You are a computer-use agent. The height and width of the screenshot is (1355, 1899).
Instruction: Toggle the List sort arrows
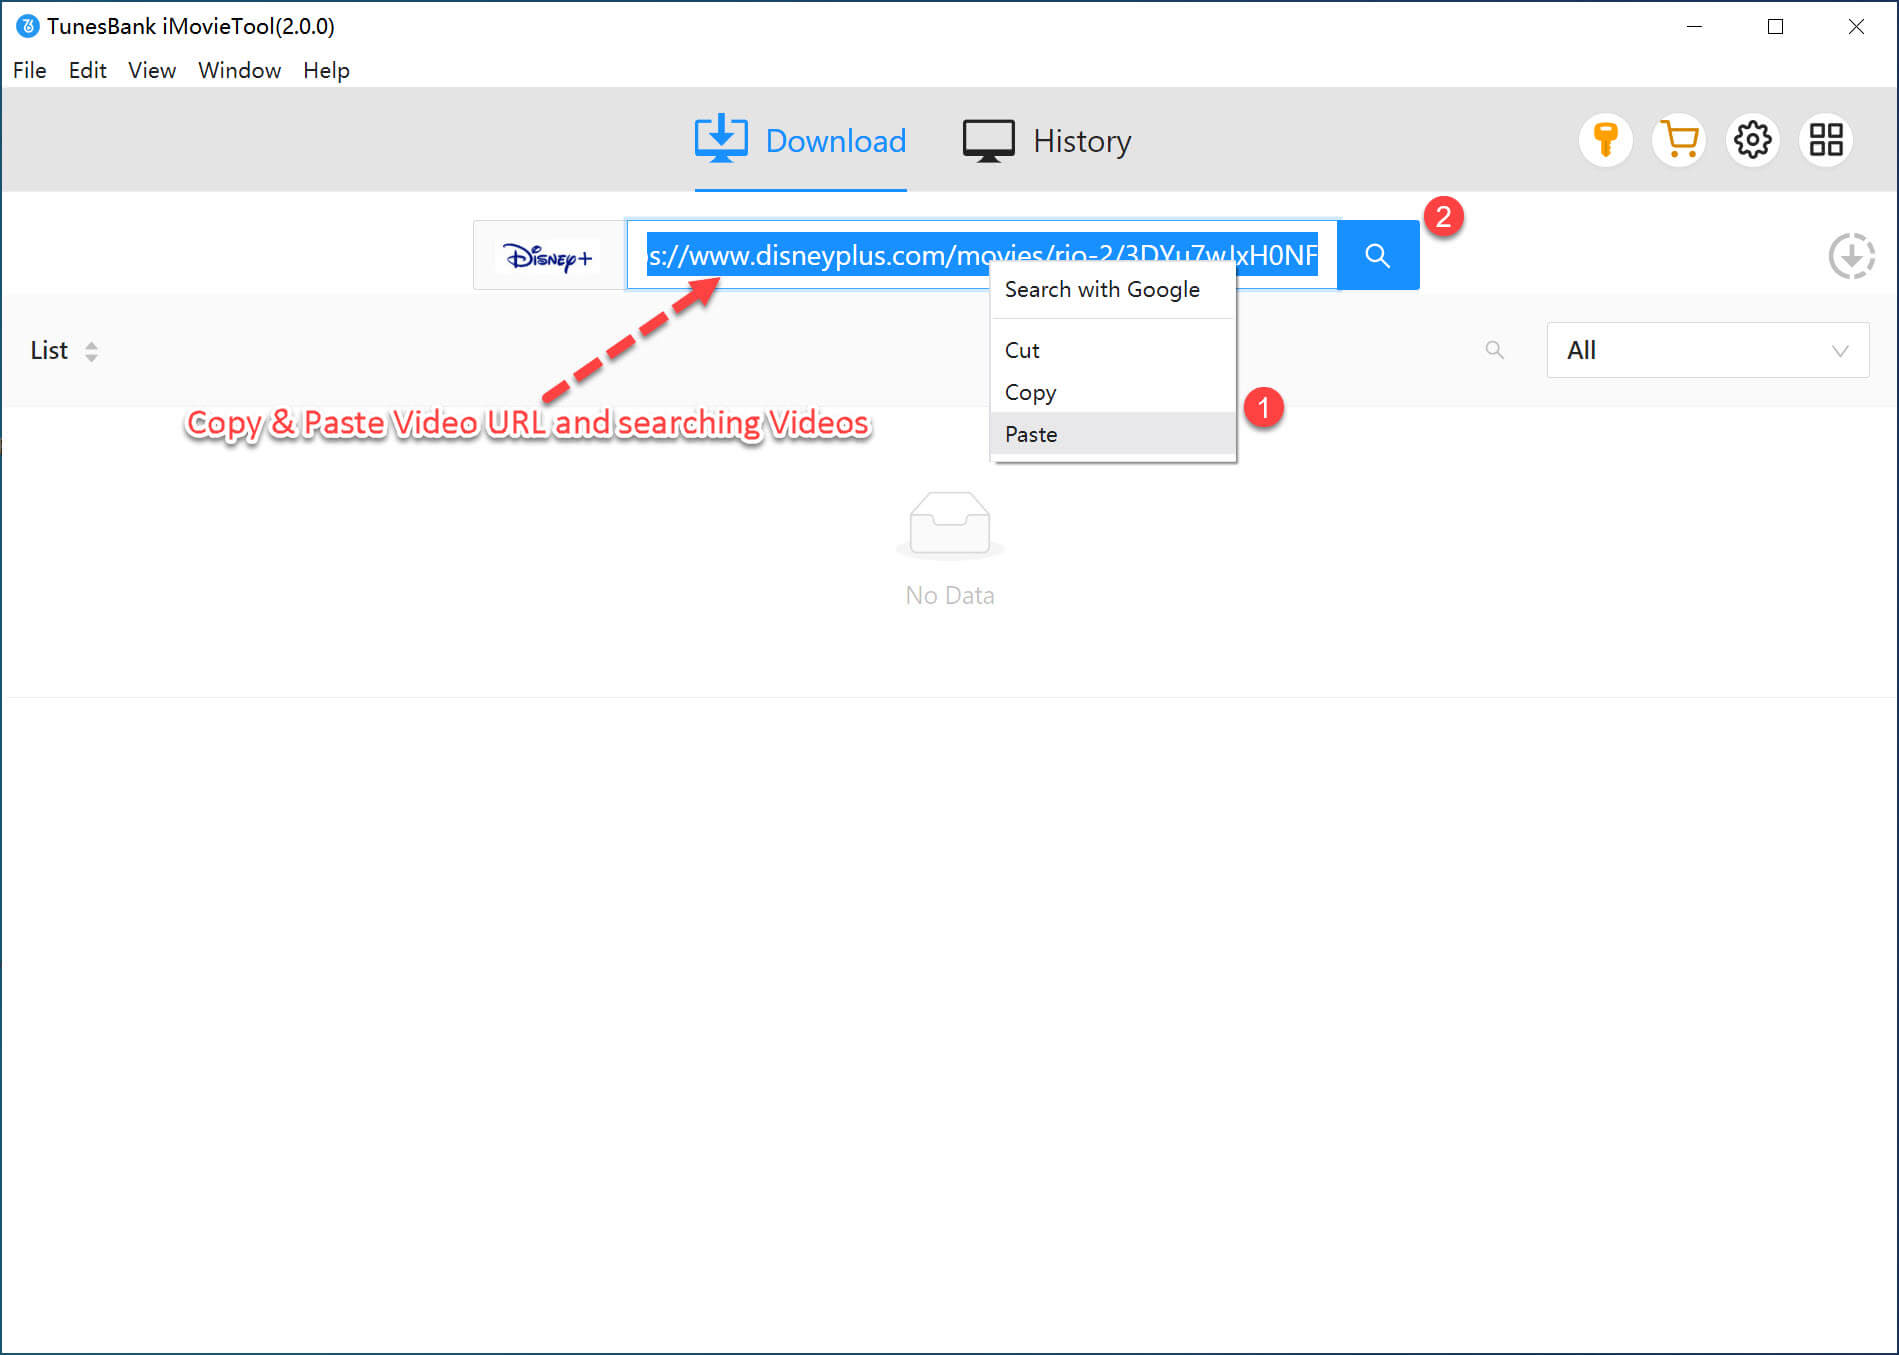(91, 351)
